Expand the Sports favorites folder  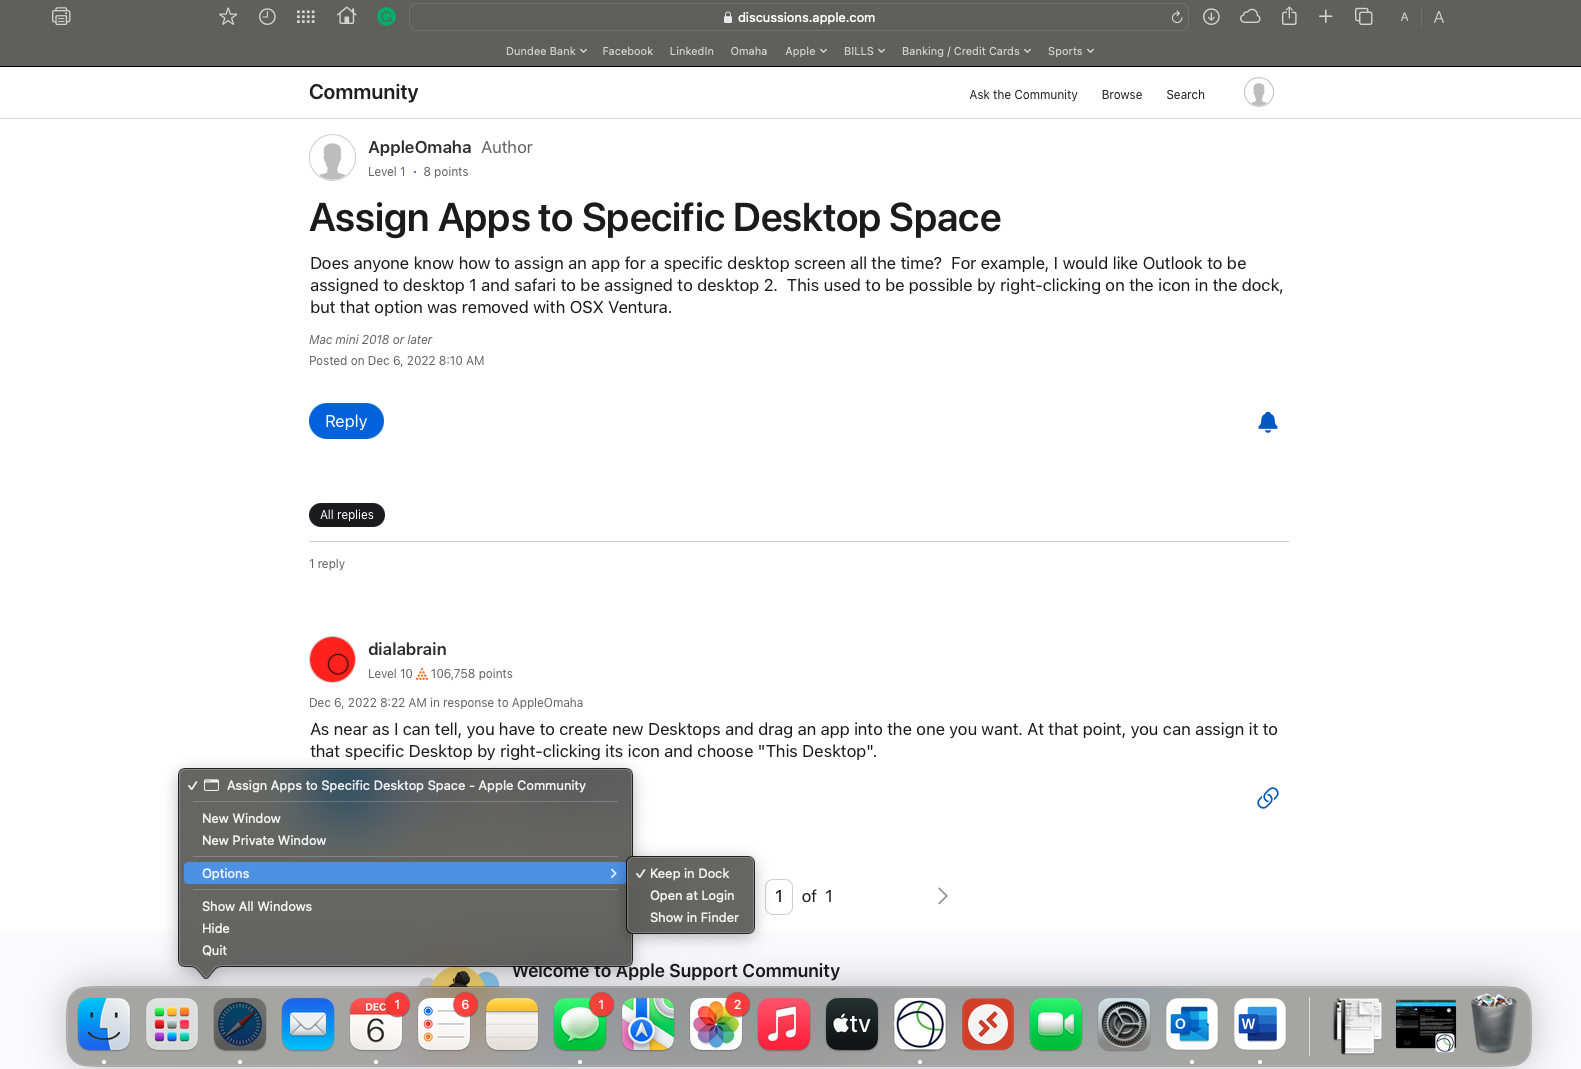1071,51
